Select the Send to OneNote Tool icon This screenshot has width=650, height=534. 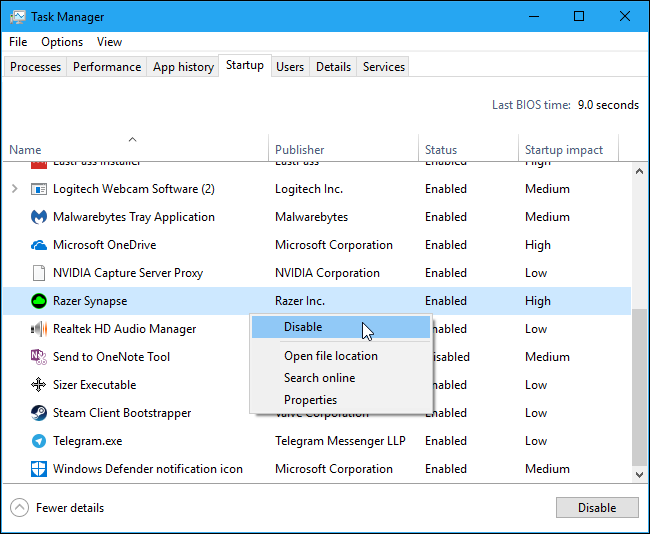[x=39, y=357]
